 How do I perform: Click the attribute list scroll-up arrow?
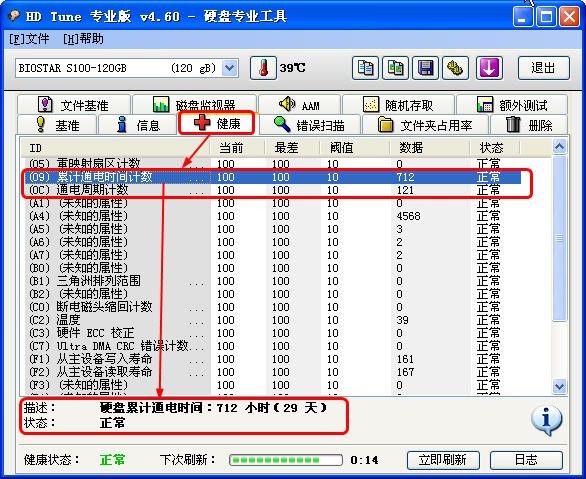pos(559,147)
